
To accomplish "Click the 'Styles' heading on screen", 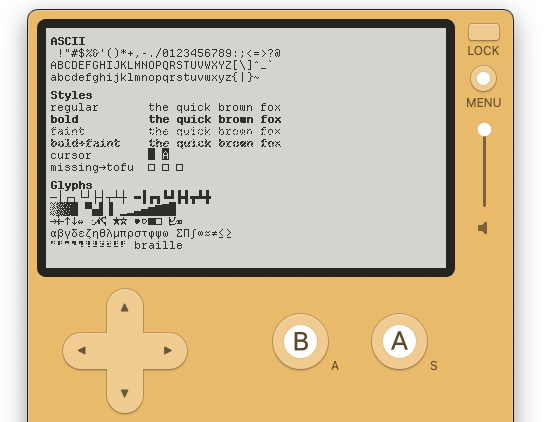I will (71, 95).
